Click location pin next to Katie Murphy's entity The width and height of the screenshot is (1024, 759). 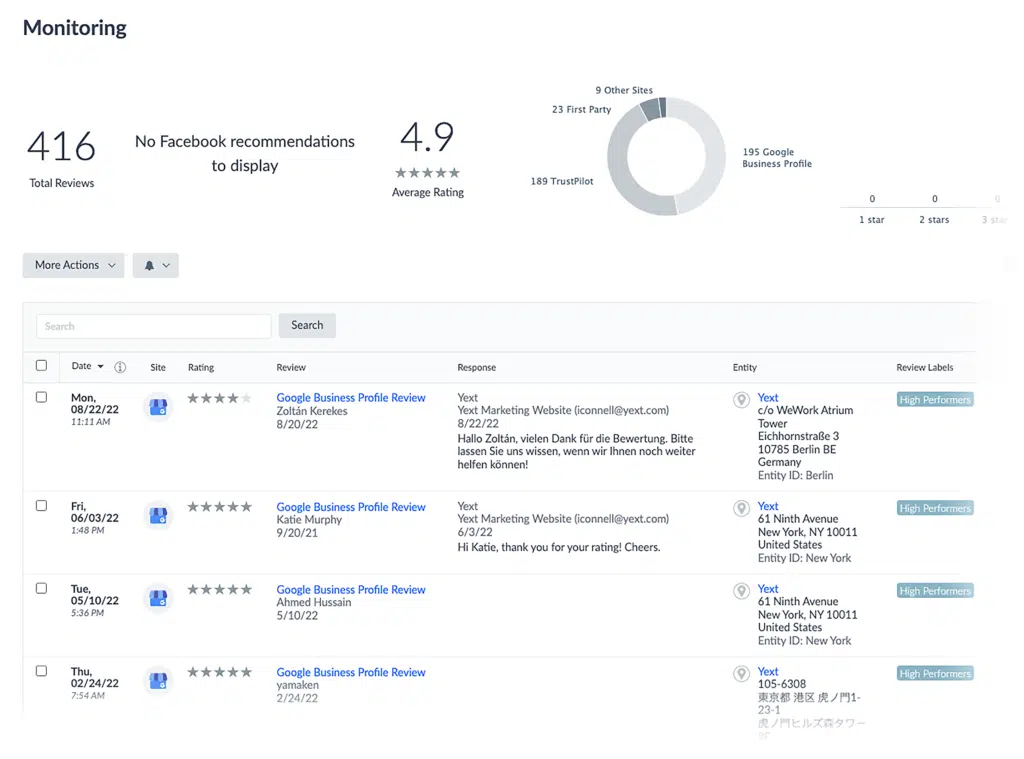pyautogui.click(x=741, y=508)
